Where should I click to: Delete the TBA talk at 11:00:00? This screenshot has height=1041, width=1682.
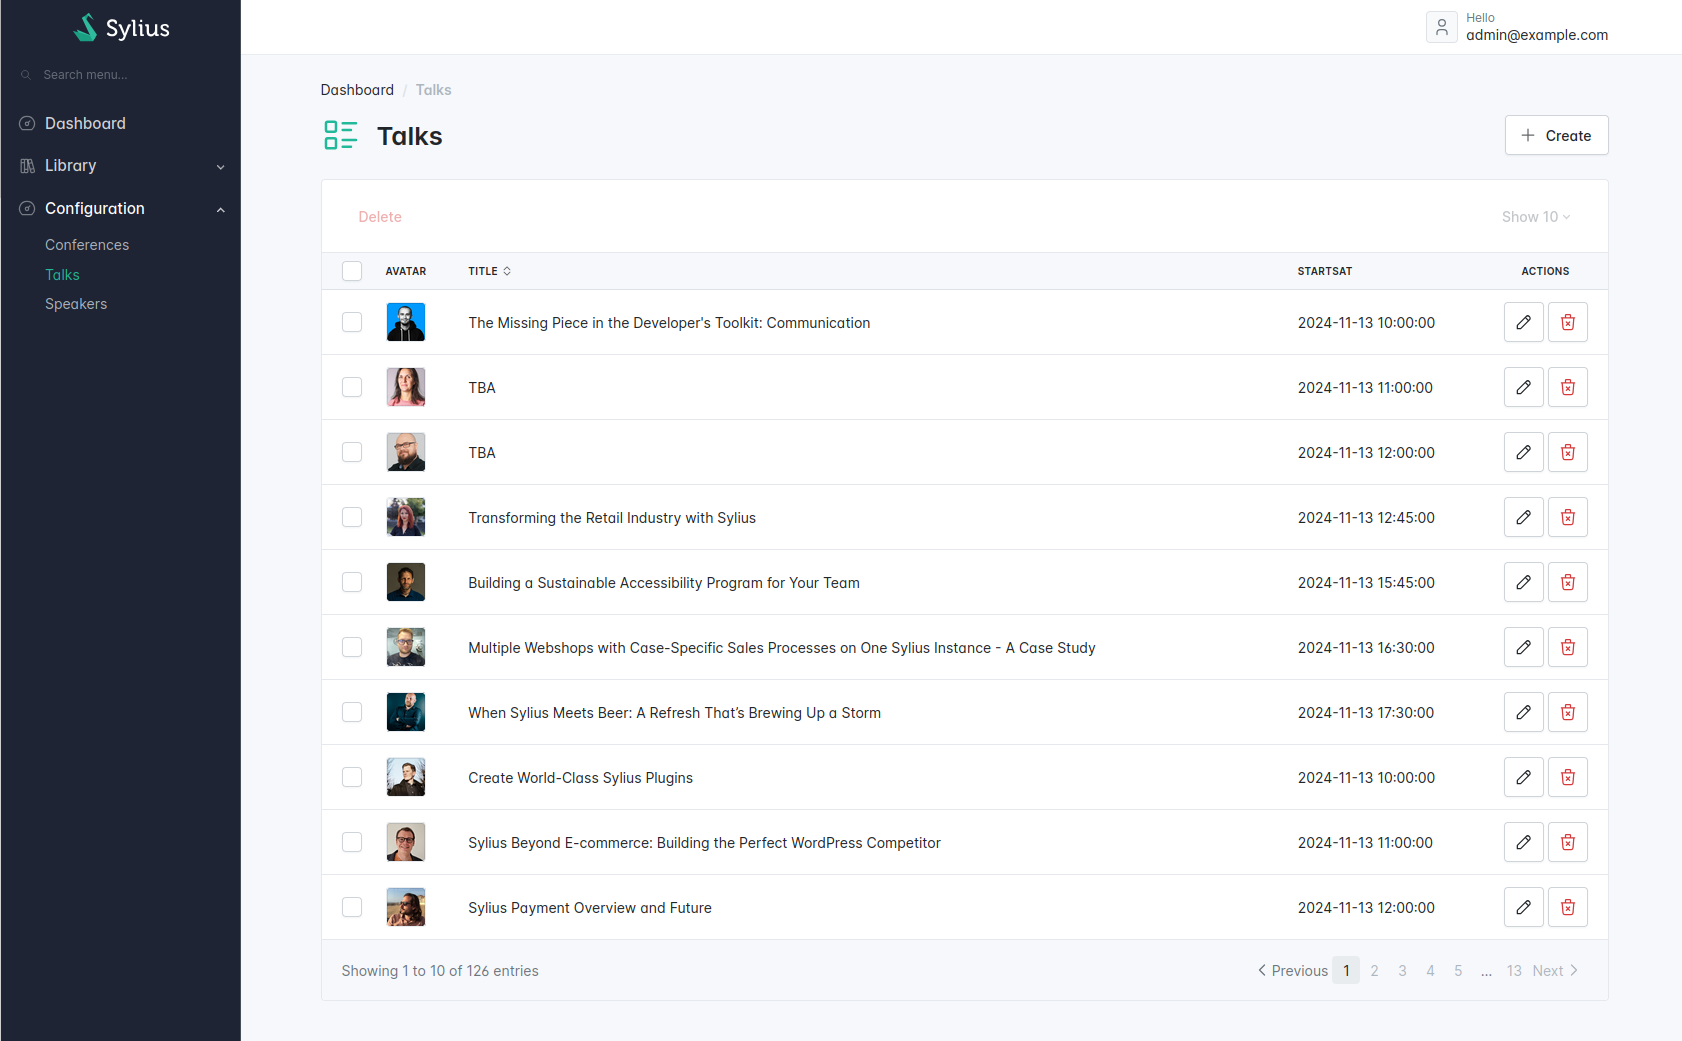(x=1567, y=387)
